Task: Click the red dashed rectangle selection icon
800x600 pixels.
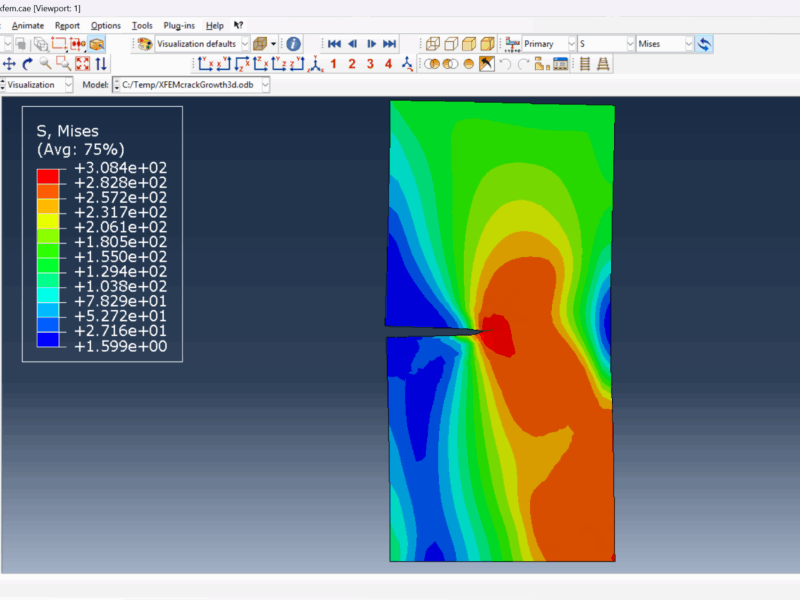Action: [59, 44]
